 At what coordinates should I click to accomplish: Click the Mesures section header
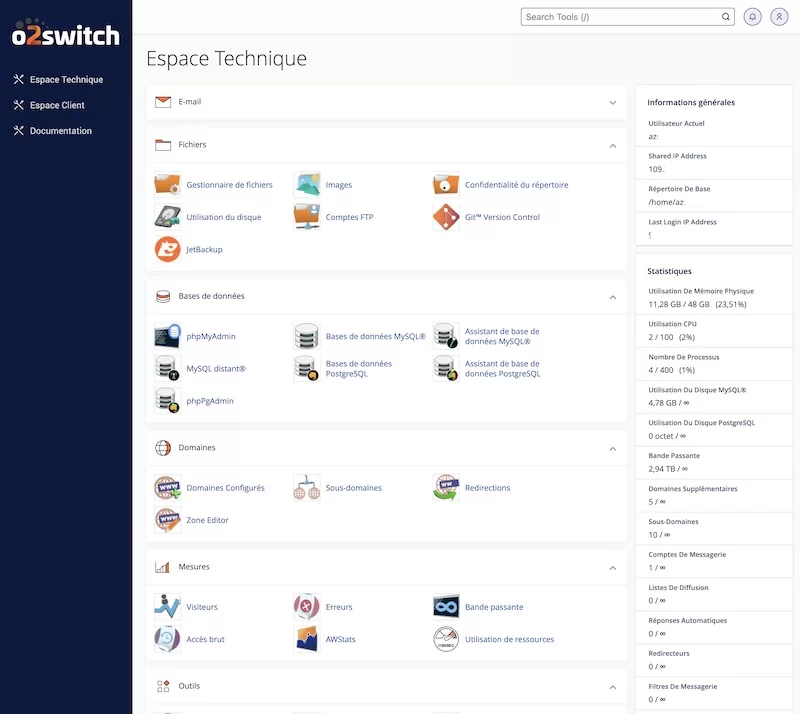pyautogui.click(x=386, y=567)
